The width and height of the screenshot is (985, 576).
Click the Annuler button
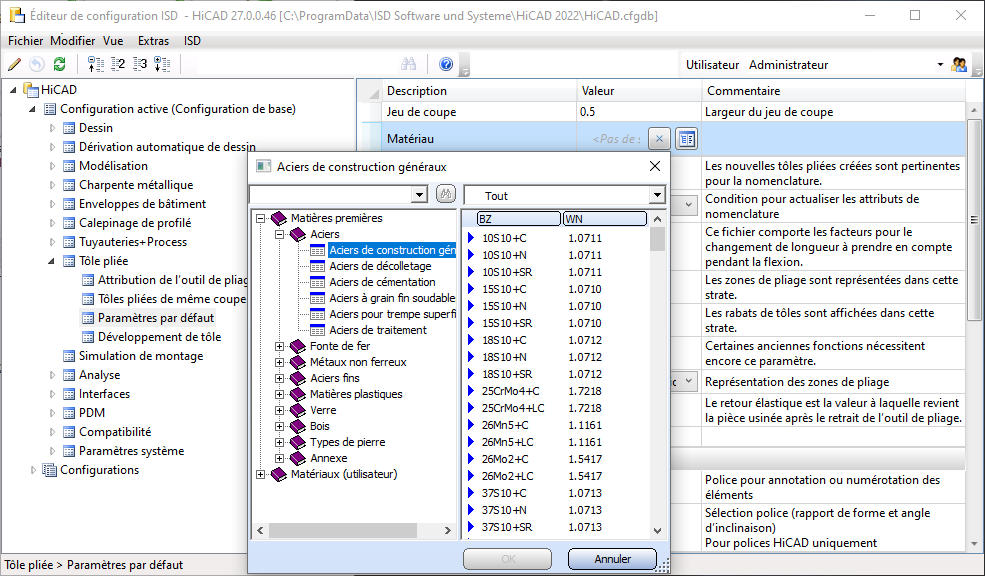pos(612,559)
